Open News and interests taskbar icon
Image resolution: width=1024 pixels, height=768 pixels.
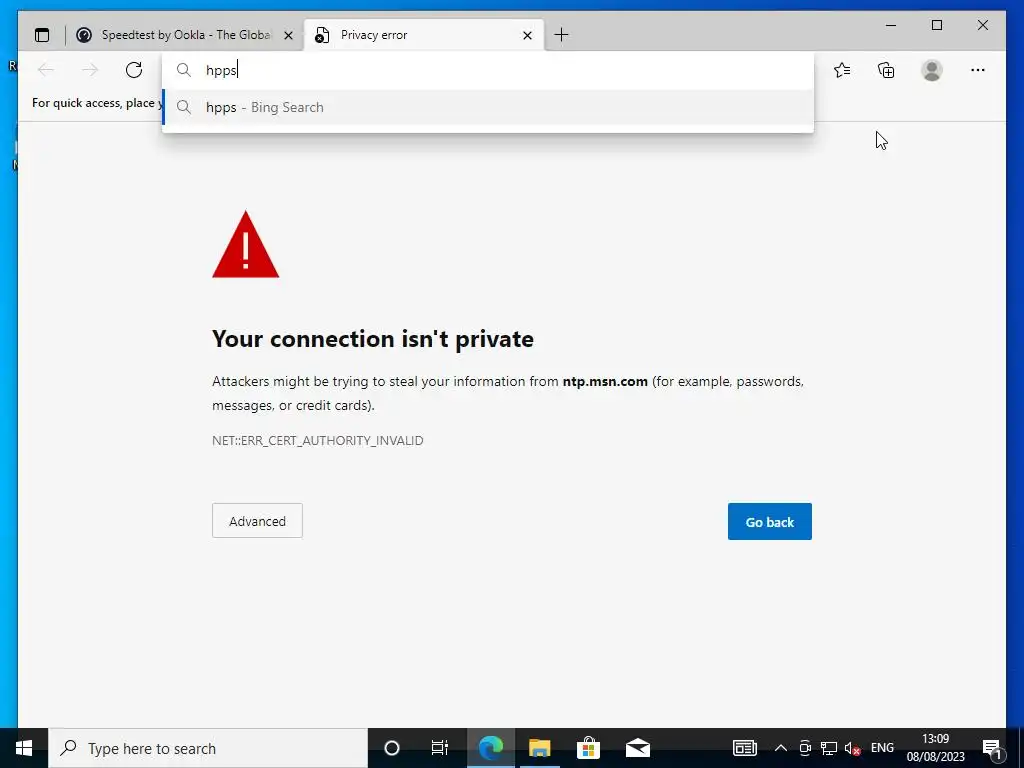click(744, 748)
